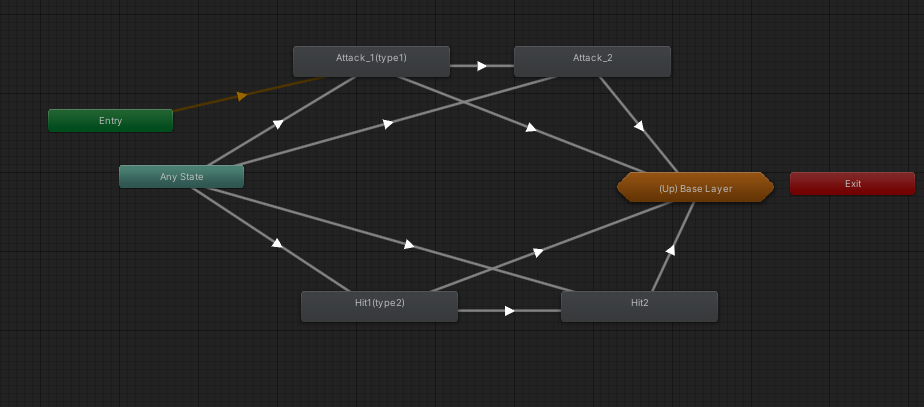Select the red Exit node

click(x=852, y=184)
